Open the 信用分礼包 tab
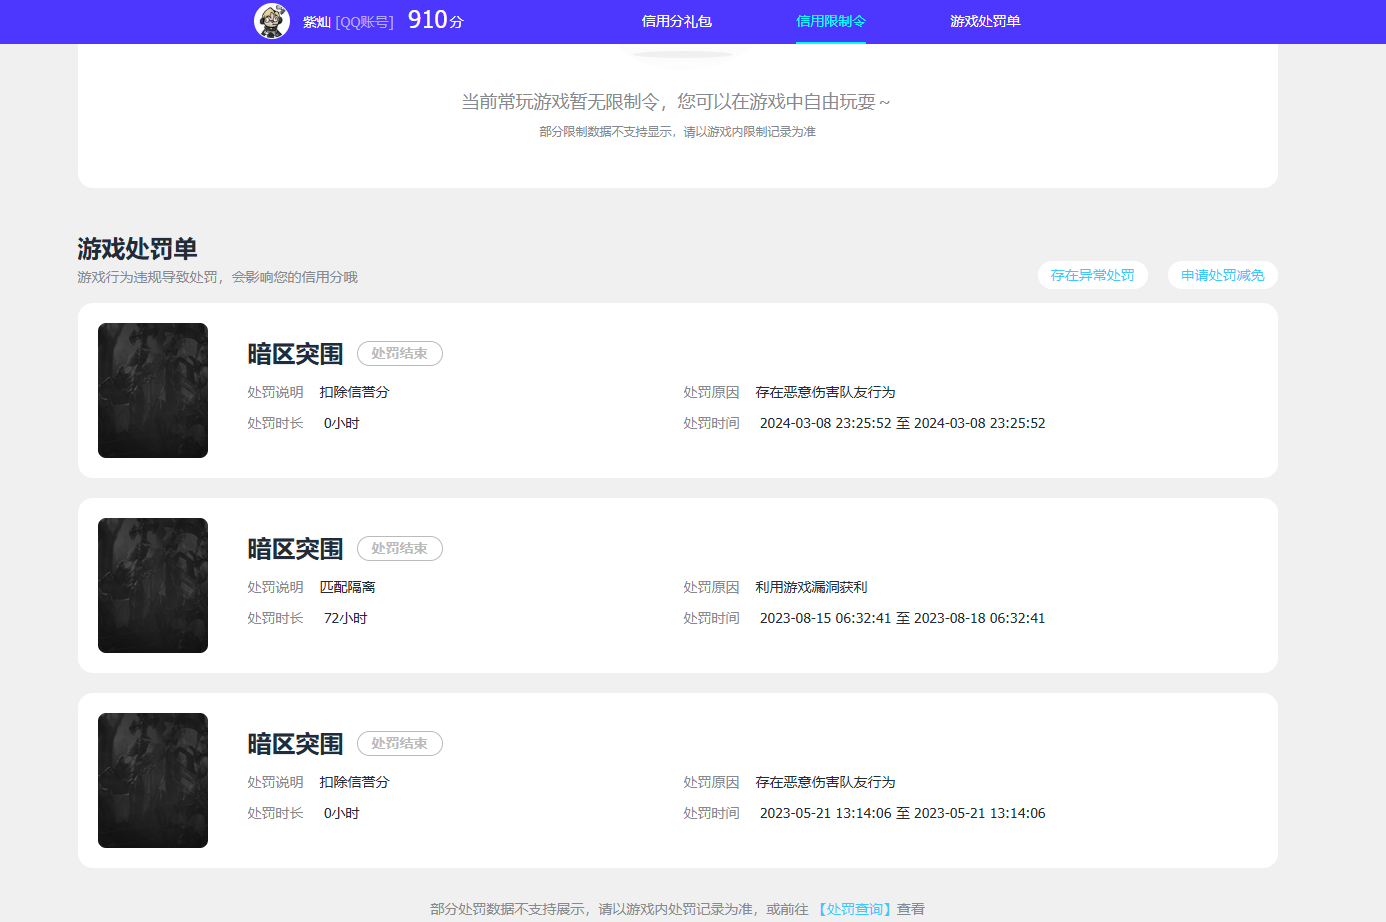This screenshot has height=922, width=1386. [677, 21]
